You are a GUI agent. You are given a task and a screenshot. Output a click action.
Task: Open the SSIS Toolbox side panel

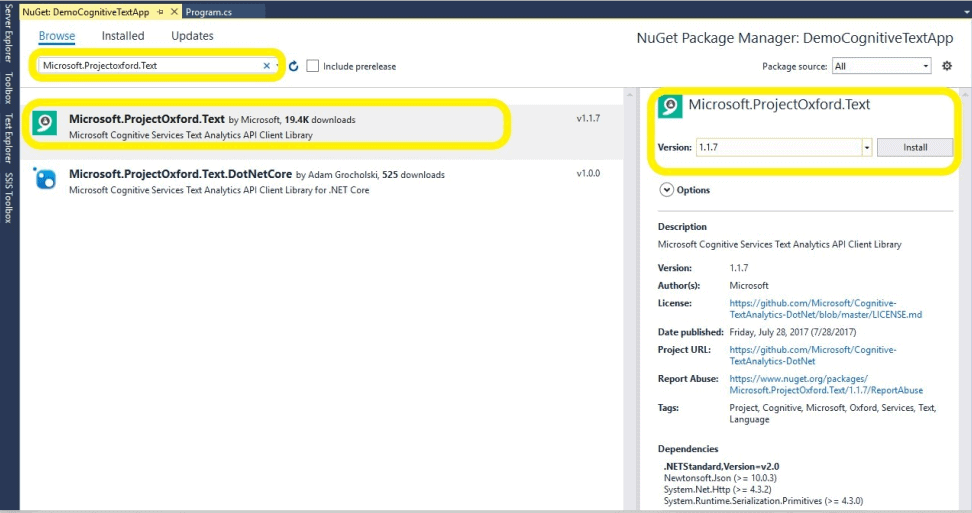(8, 198)
